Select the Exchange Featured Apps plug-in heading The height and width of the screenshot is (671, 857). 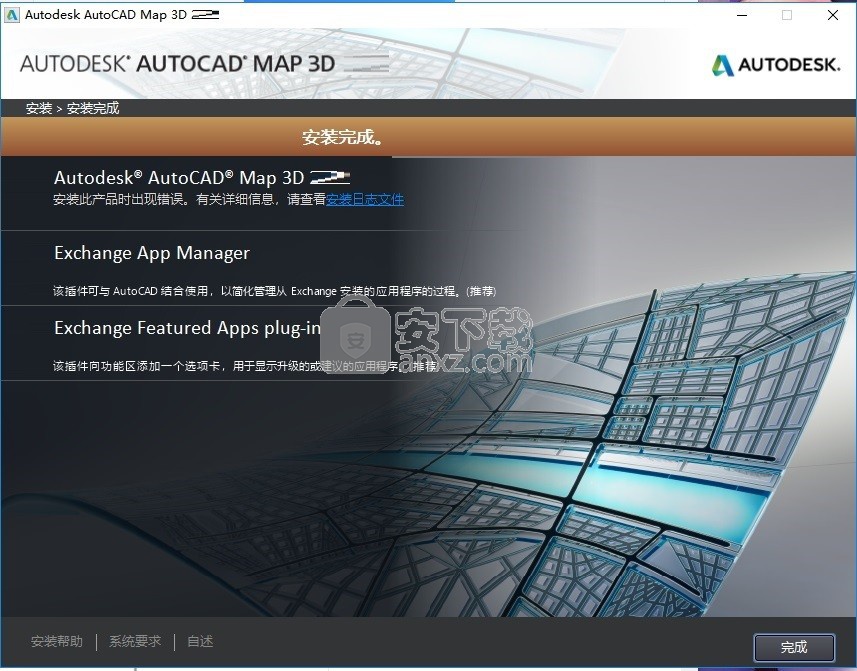[x=187, y=328]
